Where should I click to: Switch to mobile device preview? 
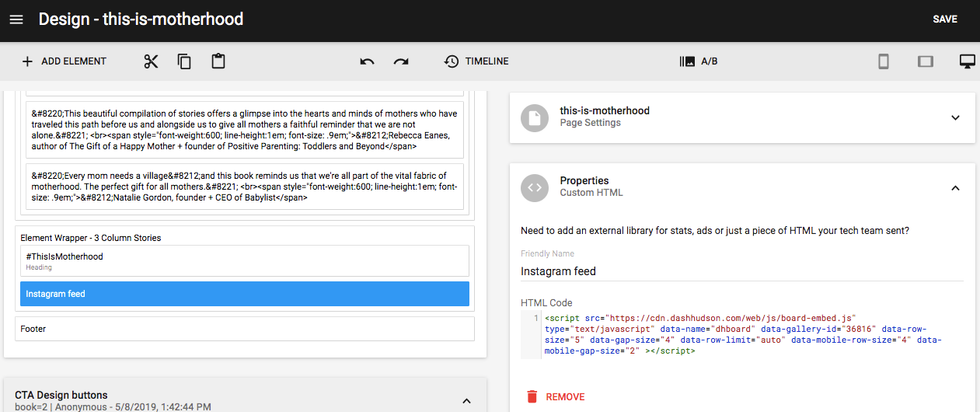pos(883,61)
